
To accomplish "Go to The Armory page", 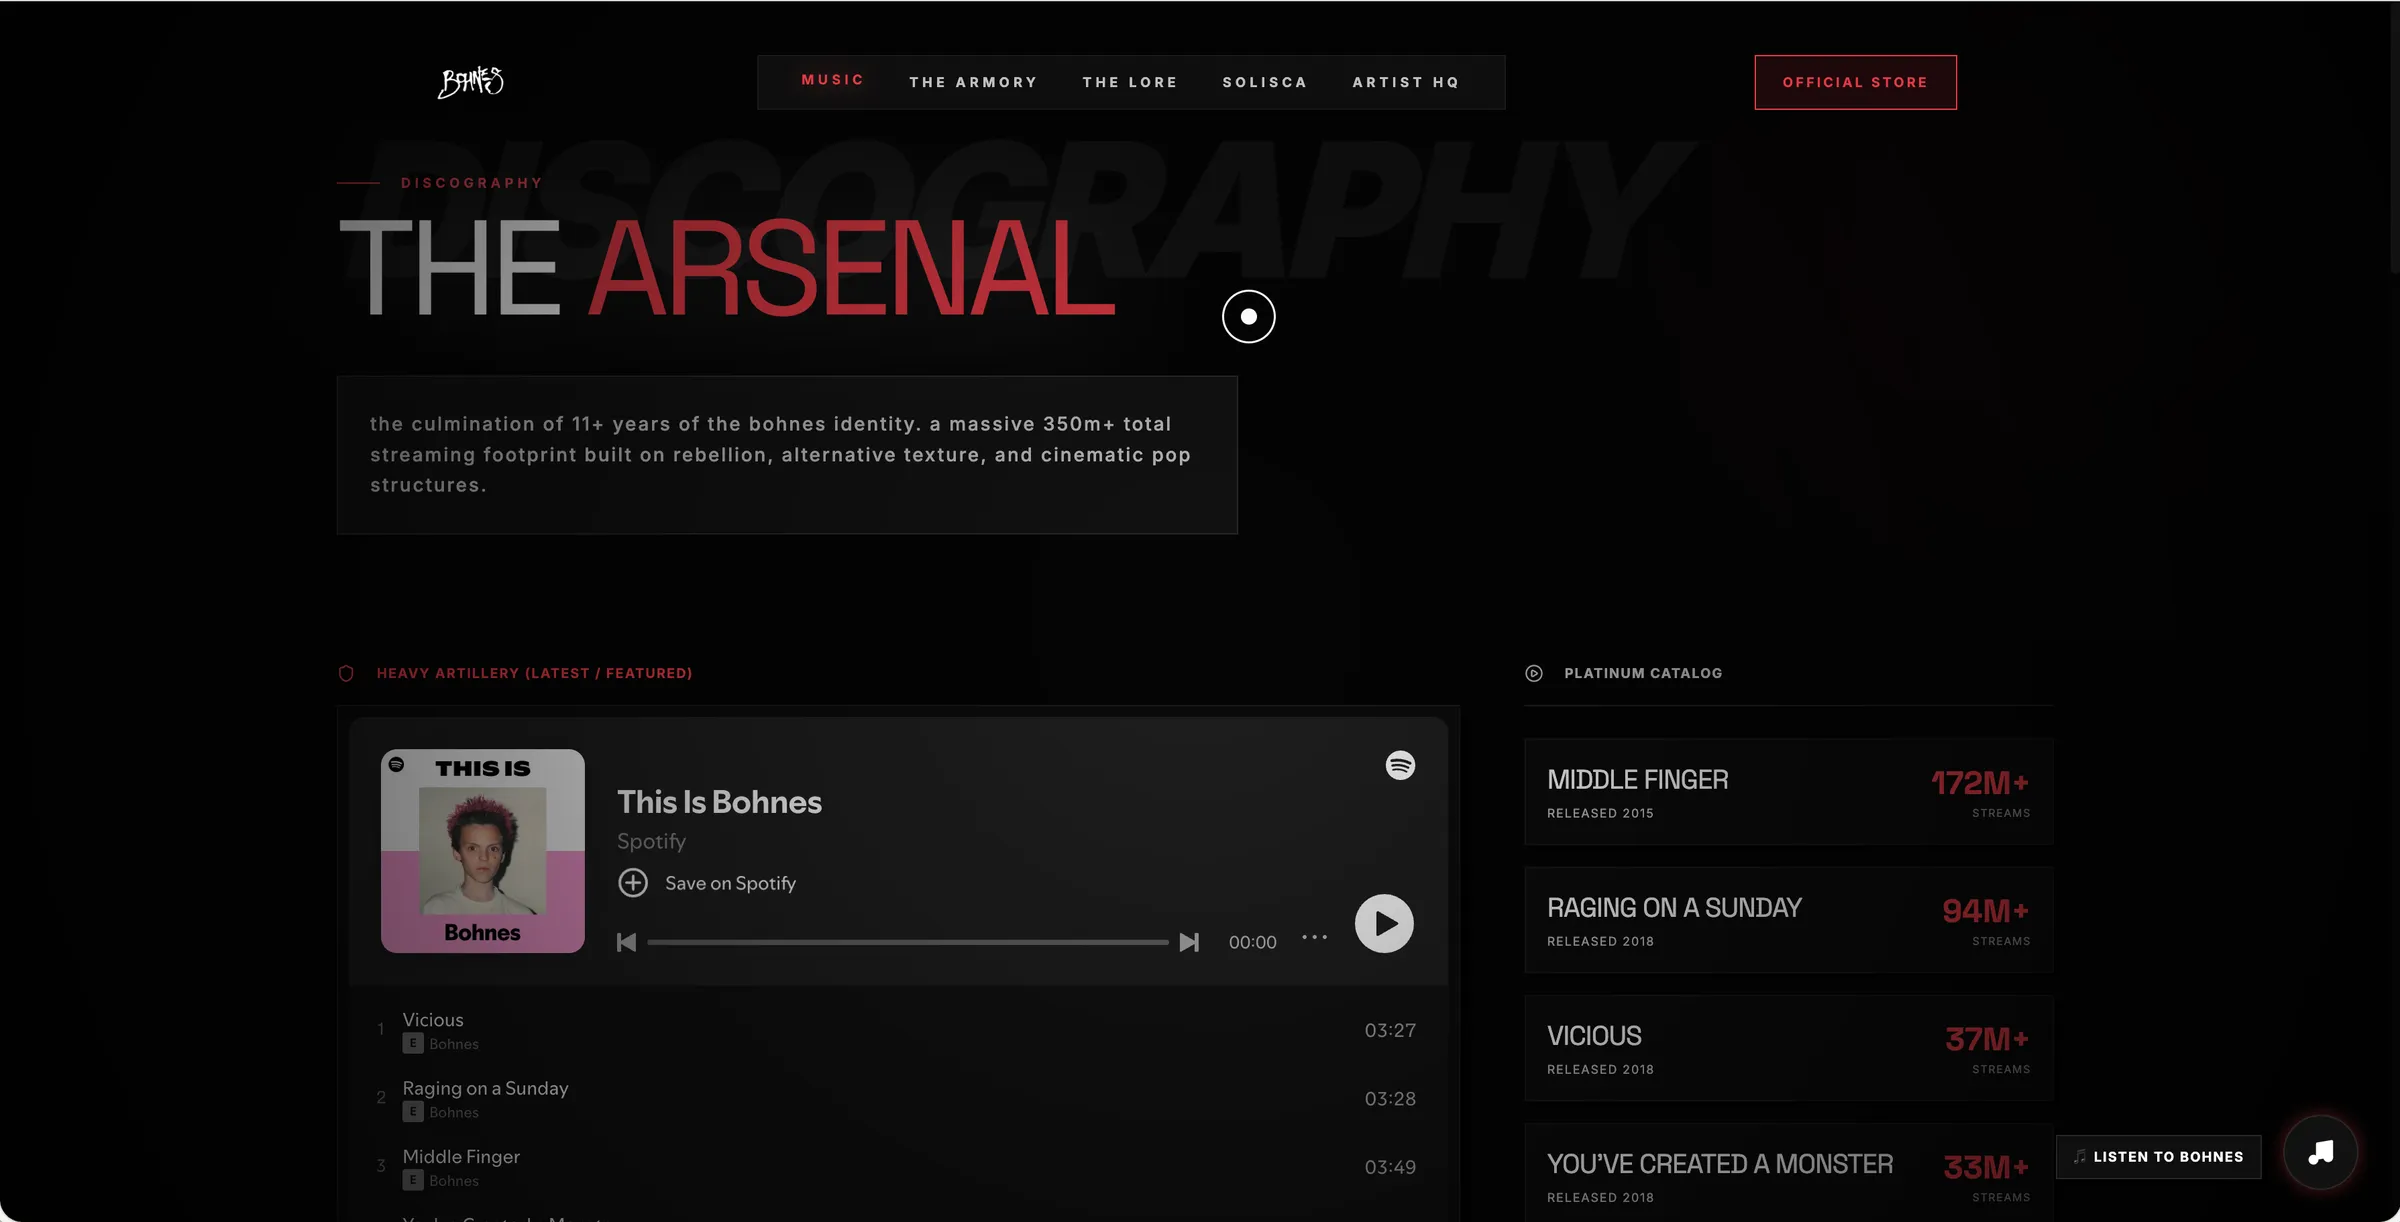I will coord(973,82).
